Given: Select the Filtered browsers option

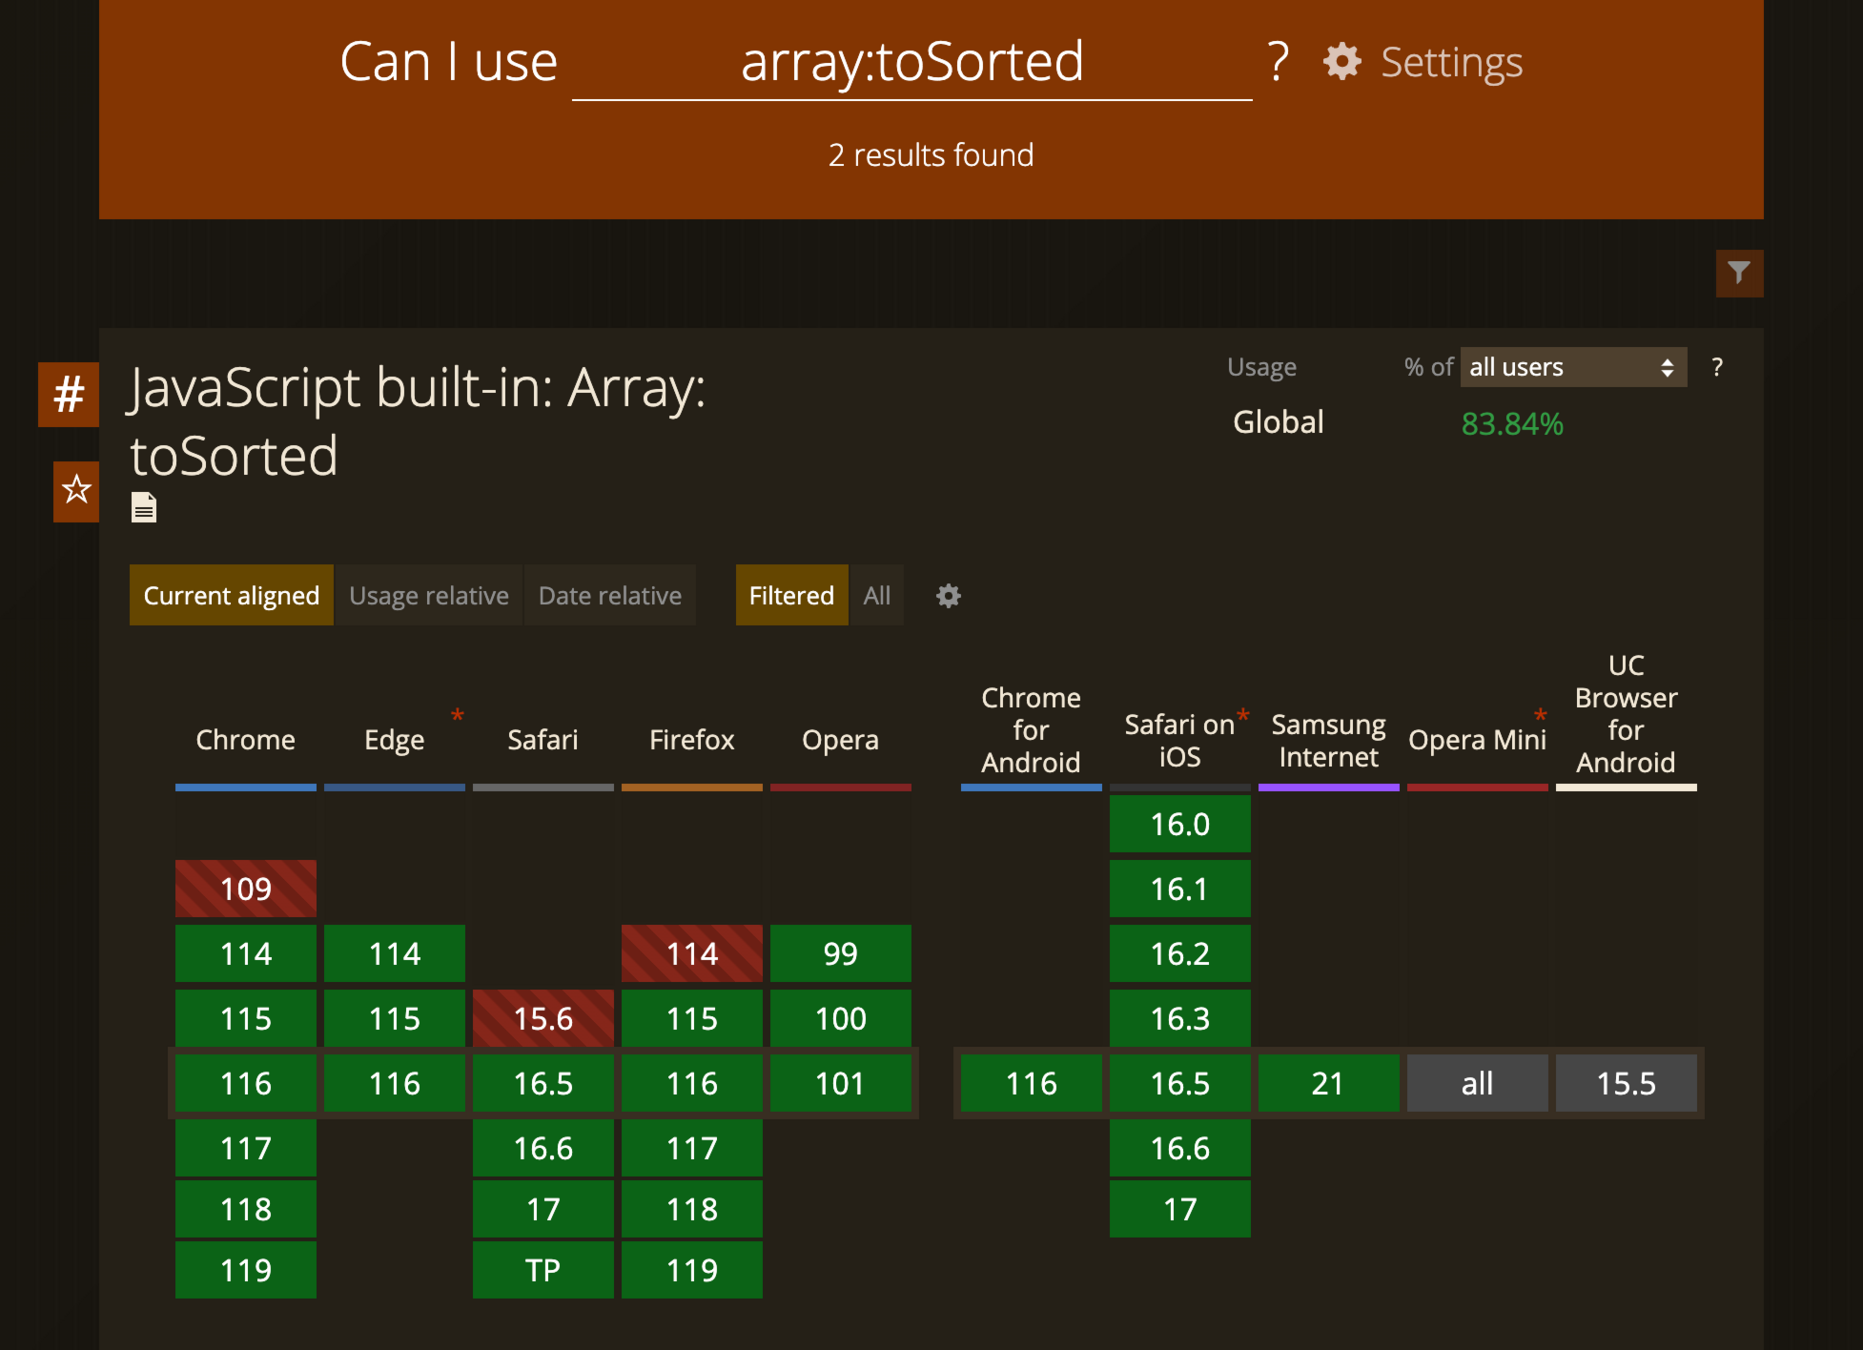Looking at the screenshot, I should 791,596.
